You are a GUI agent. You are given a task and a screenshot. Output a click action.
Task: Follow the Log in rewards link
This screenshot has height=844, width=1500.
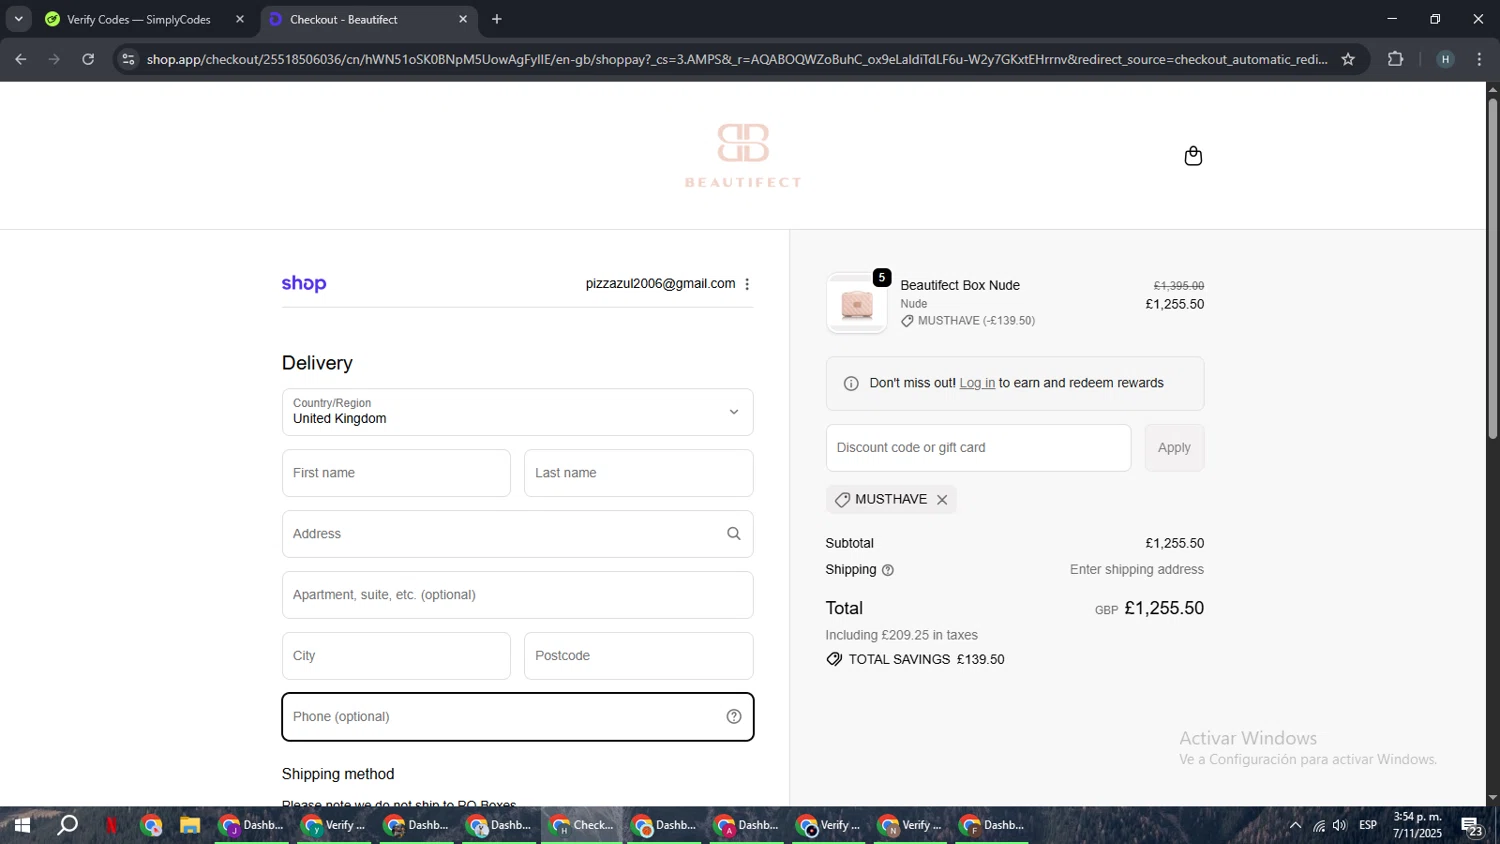[977, 383]
